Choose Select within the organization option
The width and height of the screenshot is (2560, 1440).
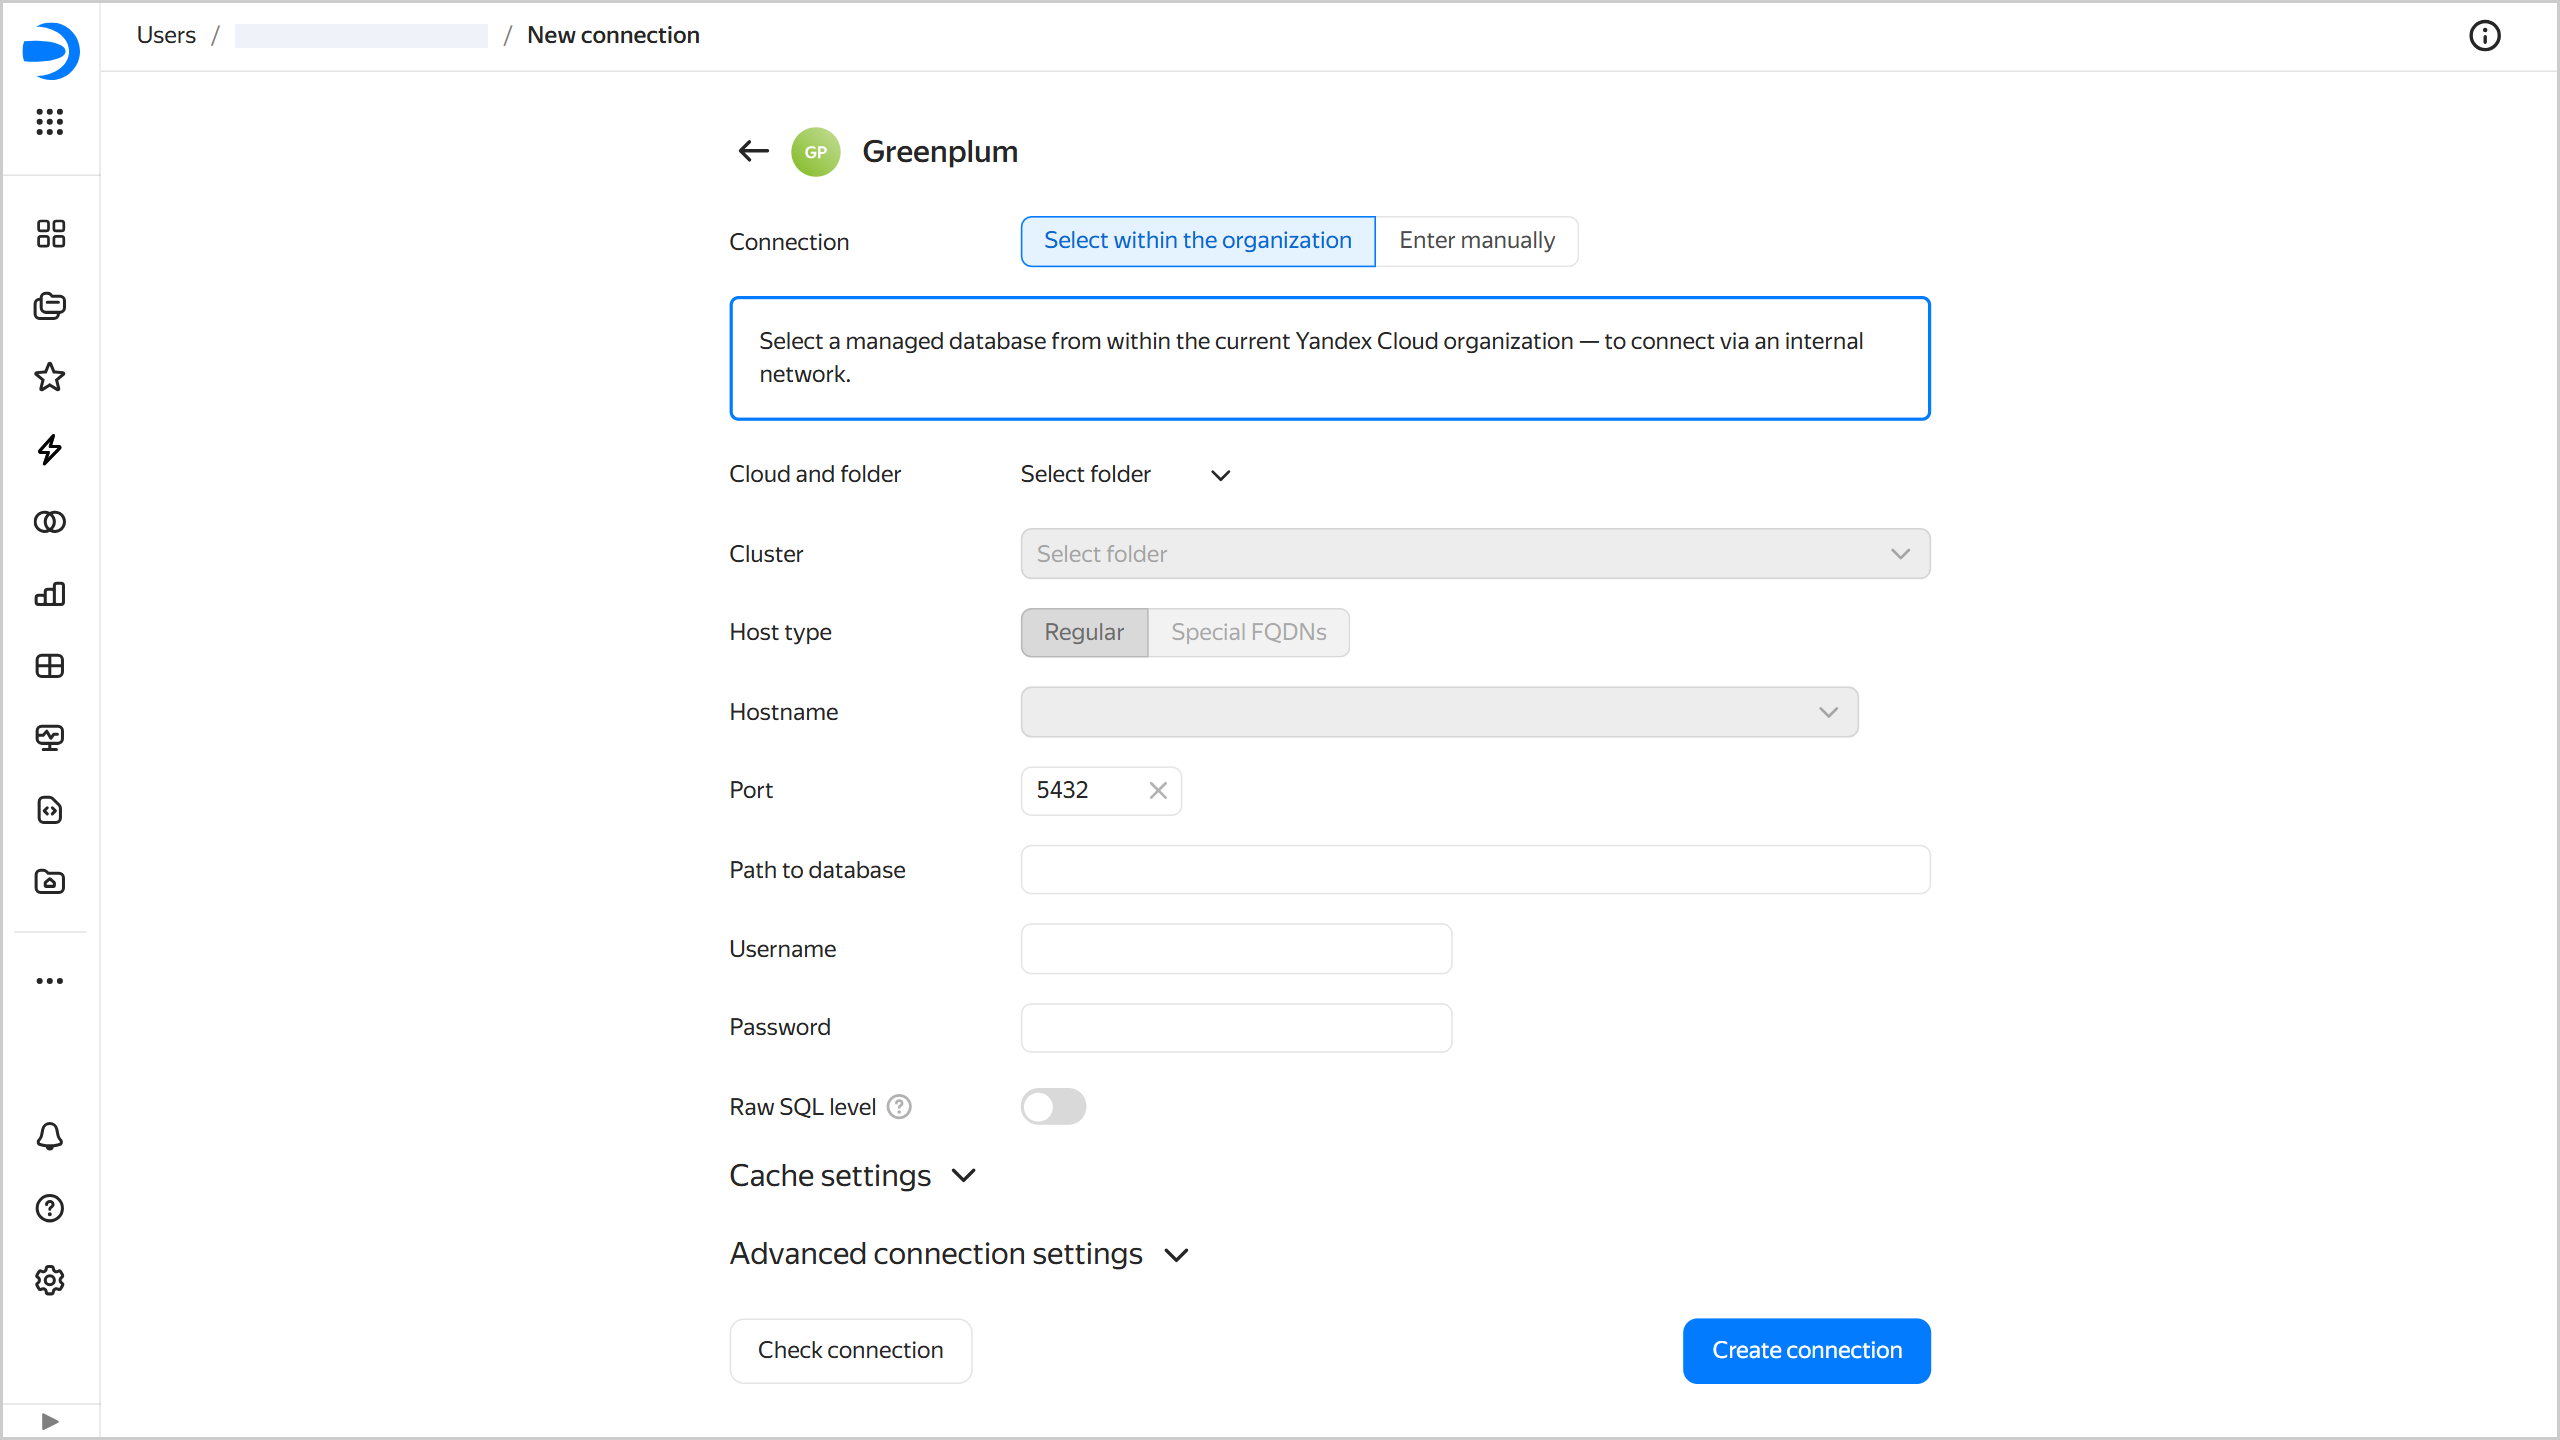pos(1198,241)
